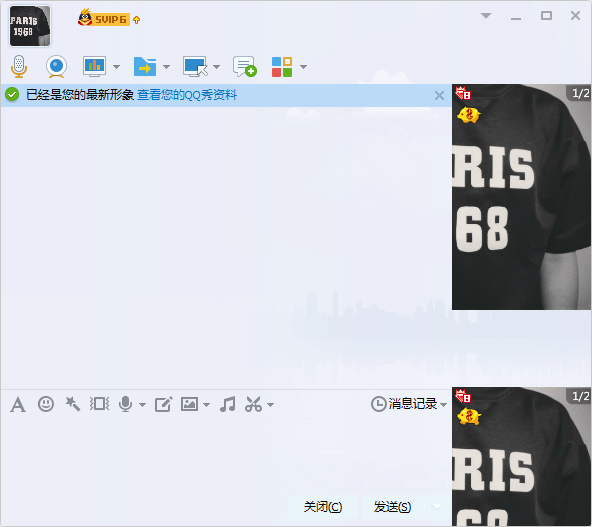This screenshot has height=527, width=592.
Task: Send a window shake nudge
Action: click(x=100, y=404)
